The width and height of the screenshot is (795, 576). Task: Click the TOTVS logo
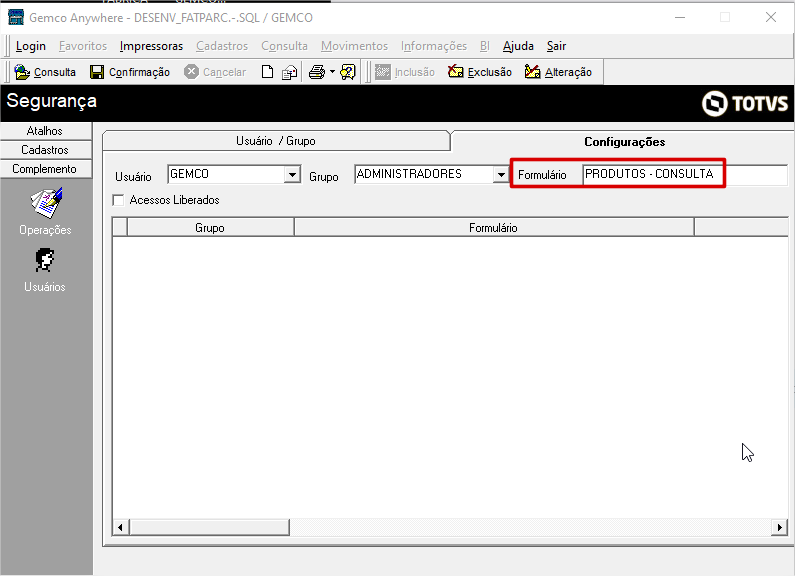coord(745,103)
